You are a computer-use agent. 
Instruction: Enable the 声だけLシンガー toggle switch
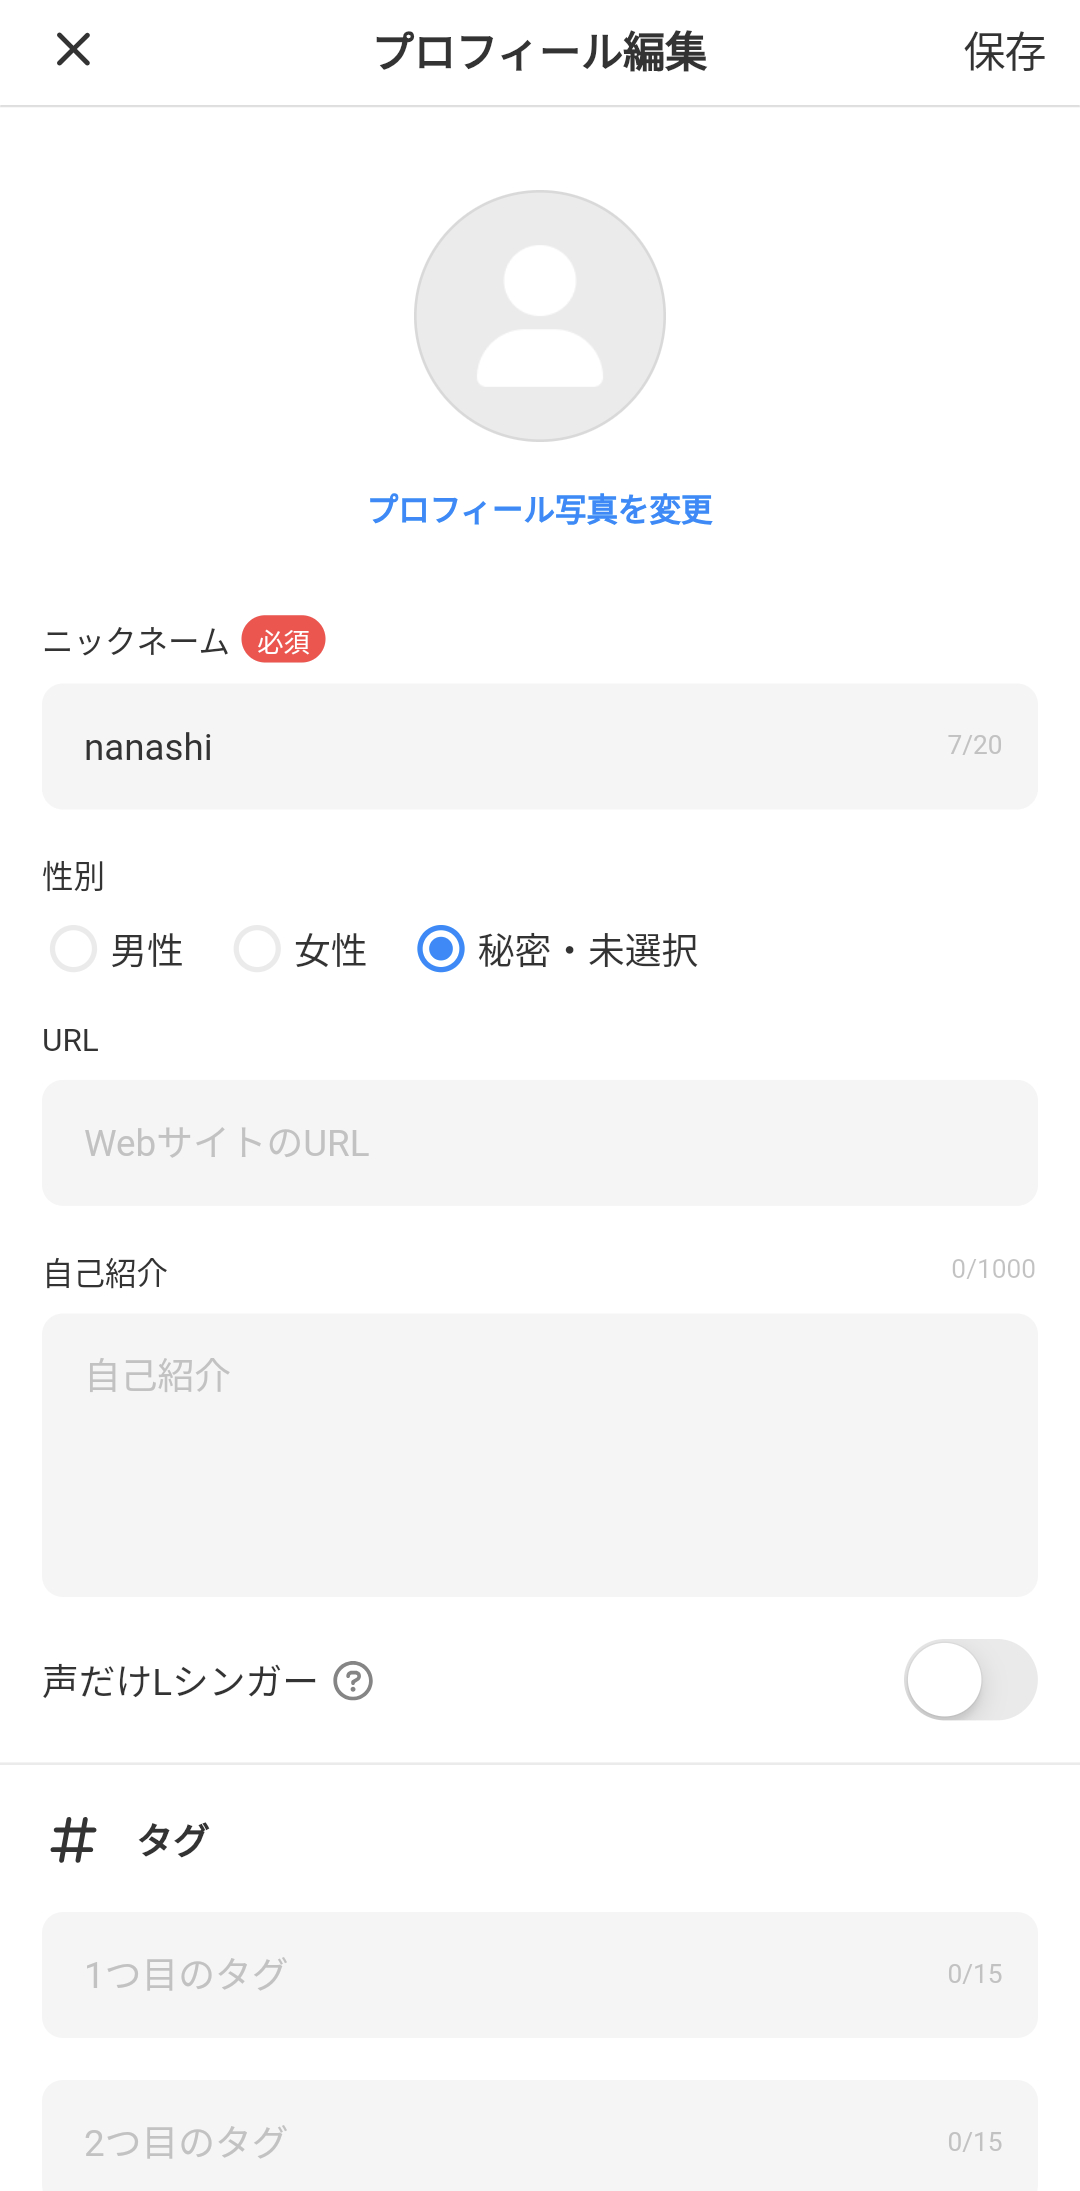(x=970, y=1680)
